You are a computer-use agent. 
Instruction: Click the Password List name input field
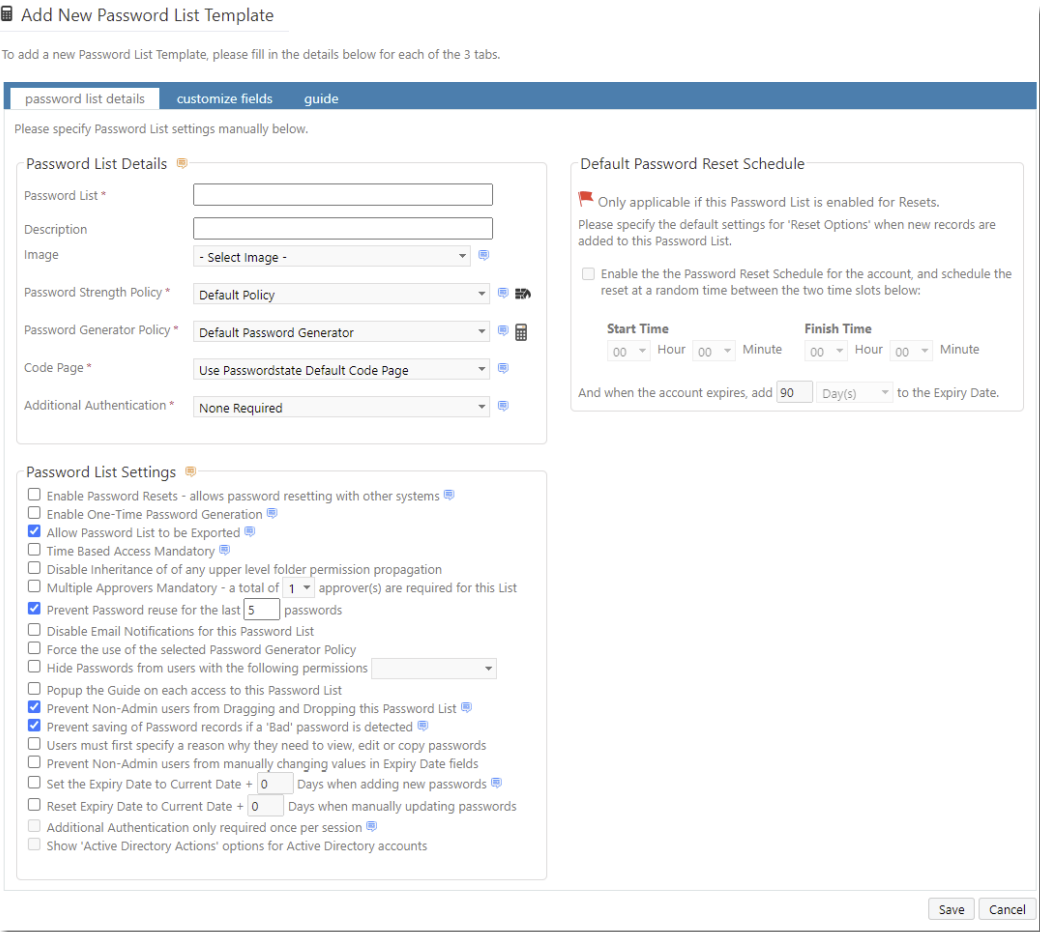click(343, 195)
